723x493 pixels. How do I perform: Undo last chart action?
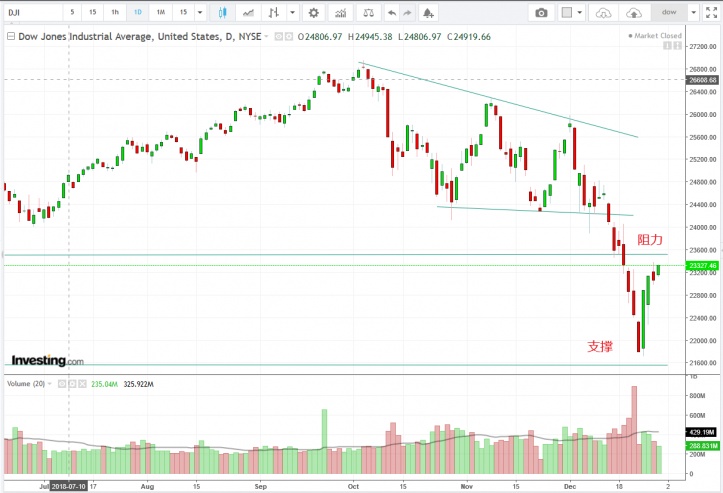coord(392,12)
